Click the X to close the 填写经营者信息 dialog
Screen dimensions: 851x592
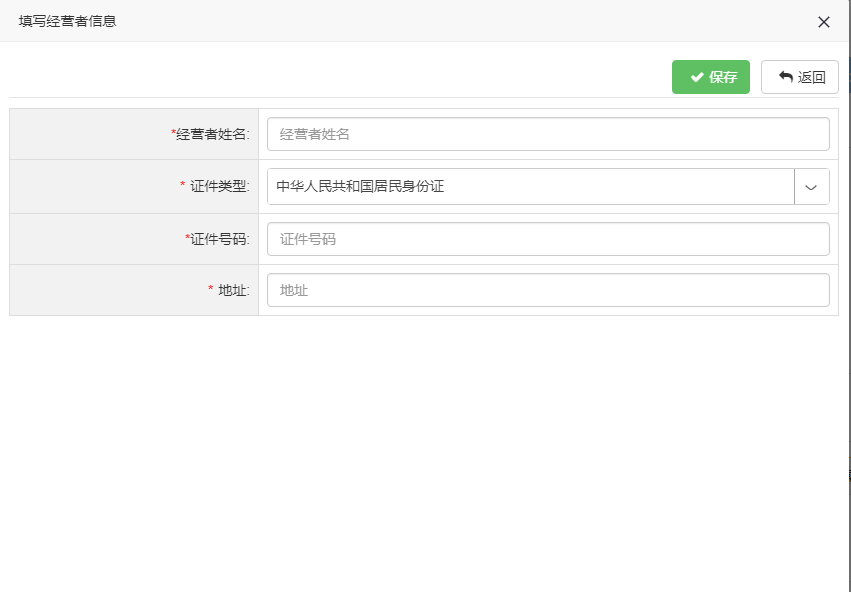click(x=823, y=21)
